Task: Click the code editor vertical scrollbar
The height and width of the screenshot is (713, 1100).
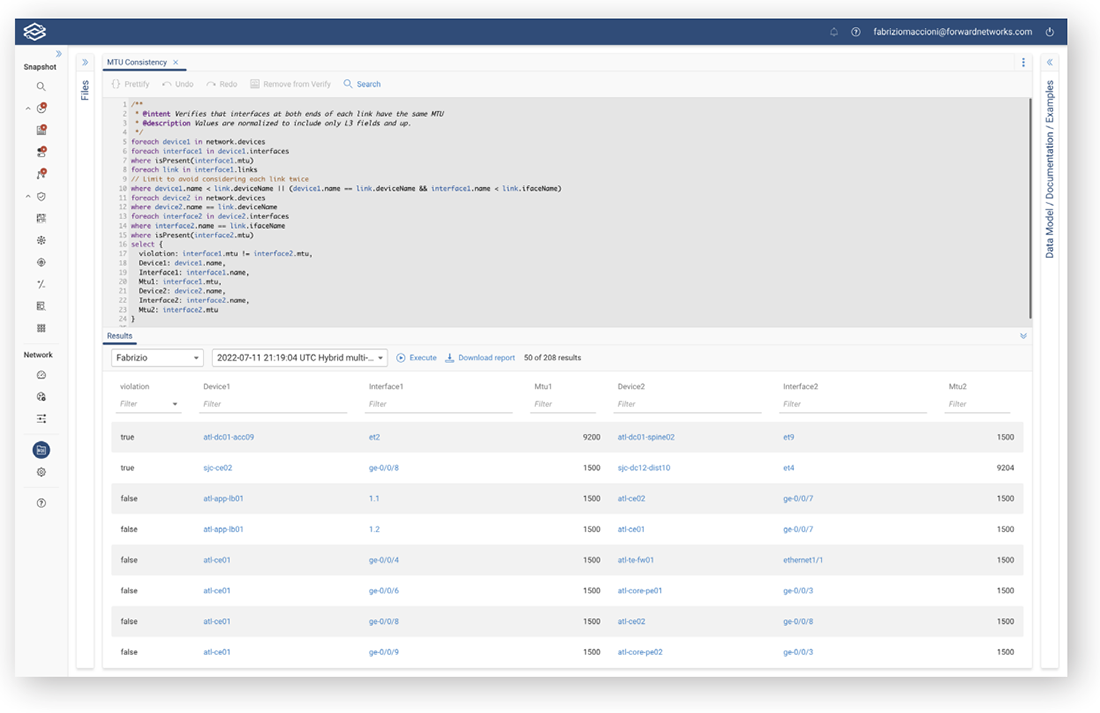Action: (1030, 208)
